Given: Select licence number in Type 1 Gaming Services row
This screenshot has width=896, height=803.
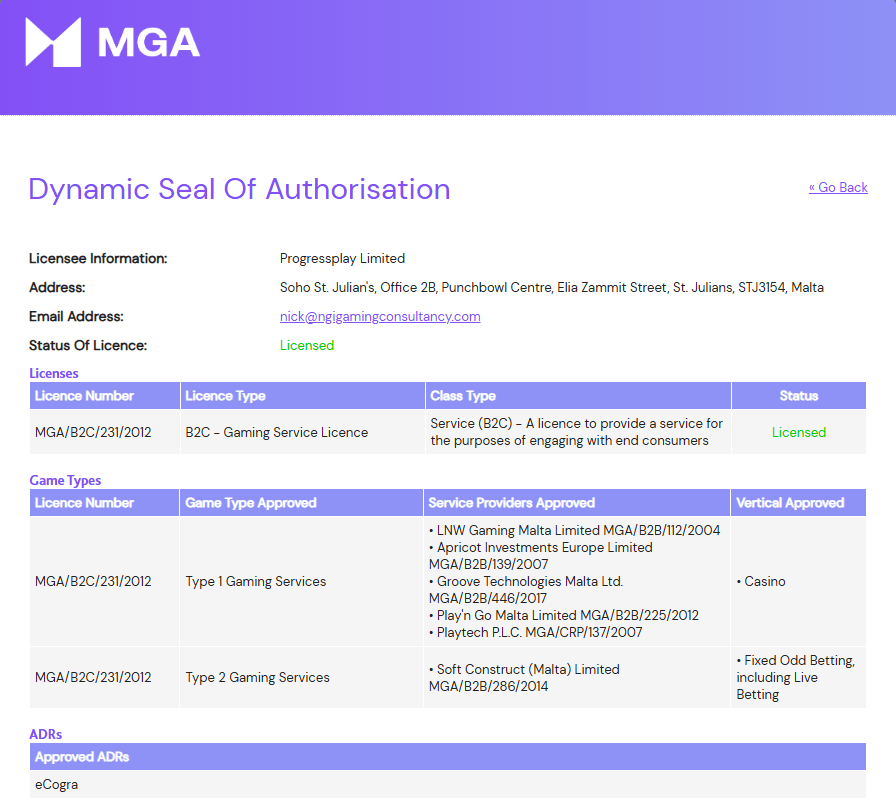Looking at the screenshot, I should point(93,581).
